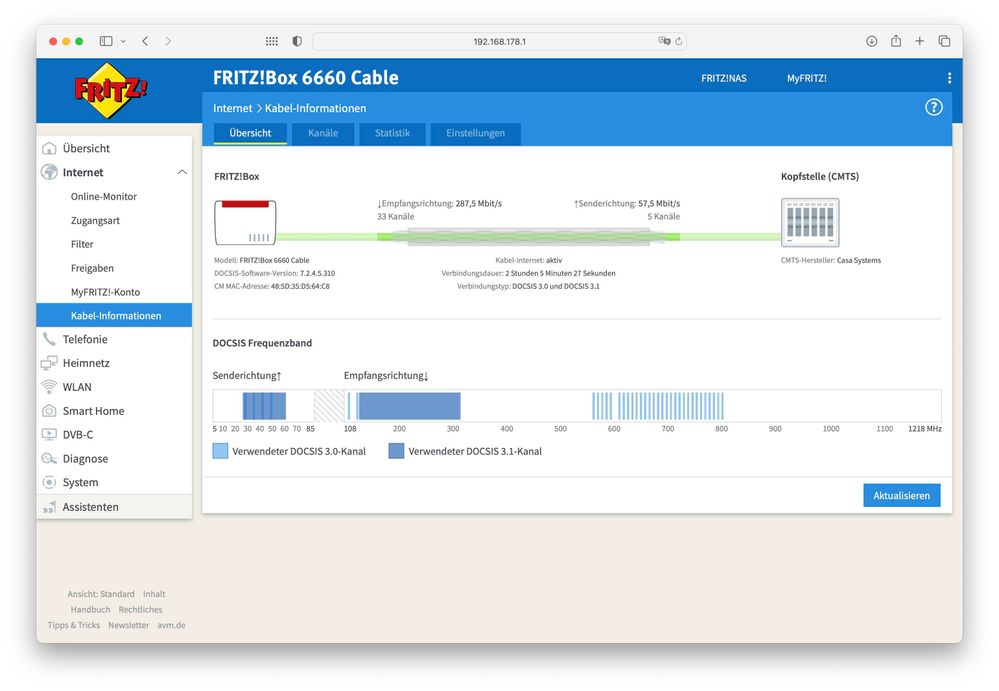This screenshot has width=999, height=691.
Task: Go forward with Safari forward arrow
Action: coord(168,41)
